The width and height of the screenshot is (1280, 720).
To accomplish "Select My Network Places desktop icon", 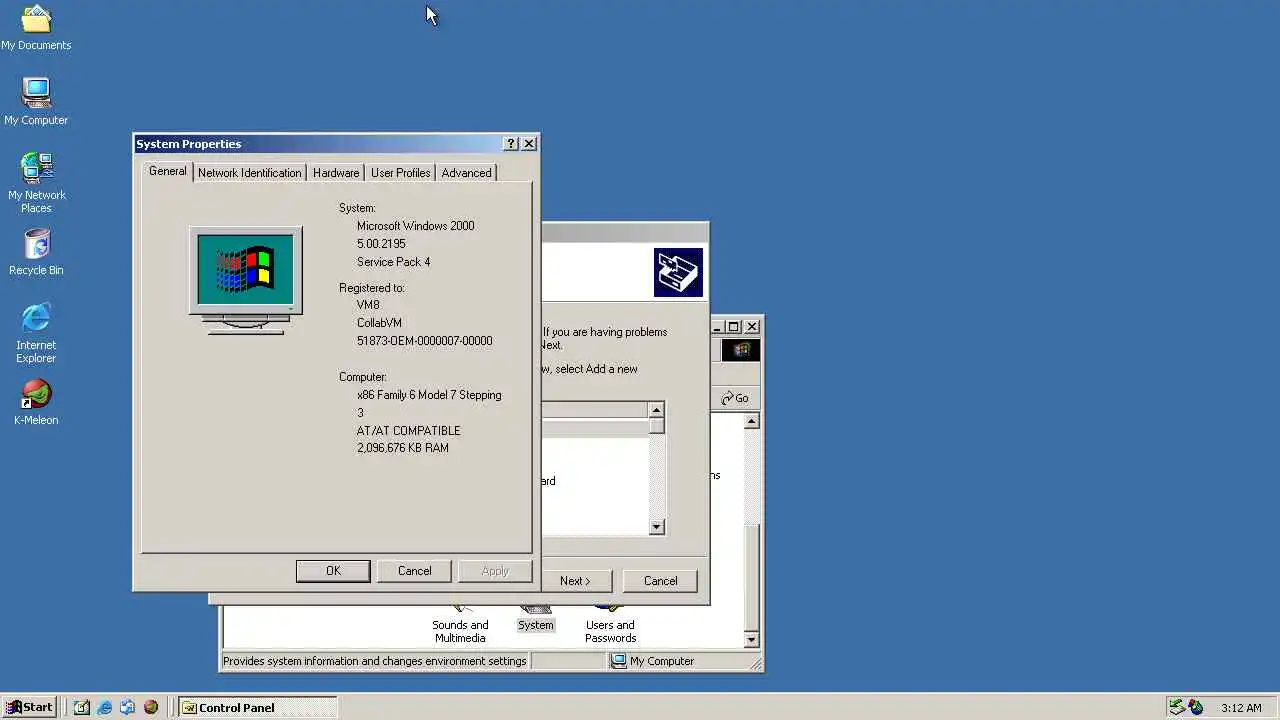I will 36,183.
